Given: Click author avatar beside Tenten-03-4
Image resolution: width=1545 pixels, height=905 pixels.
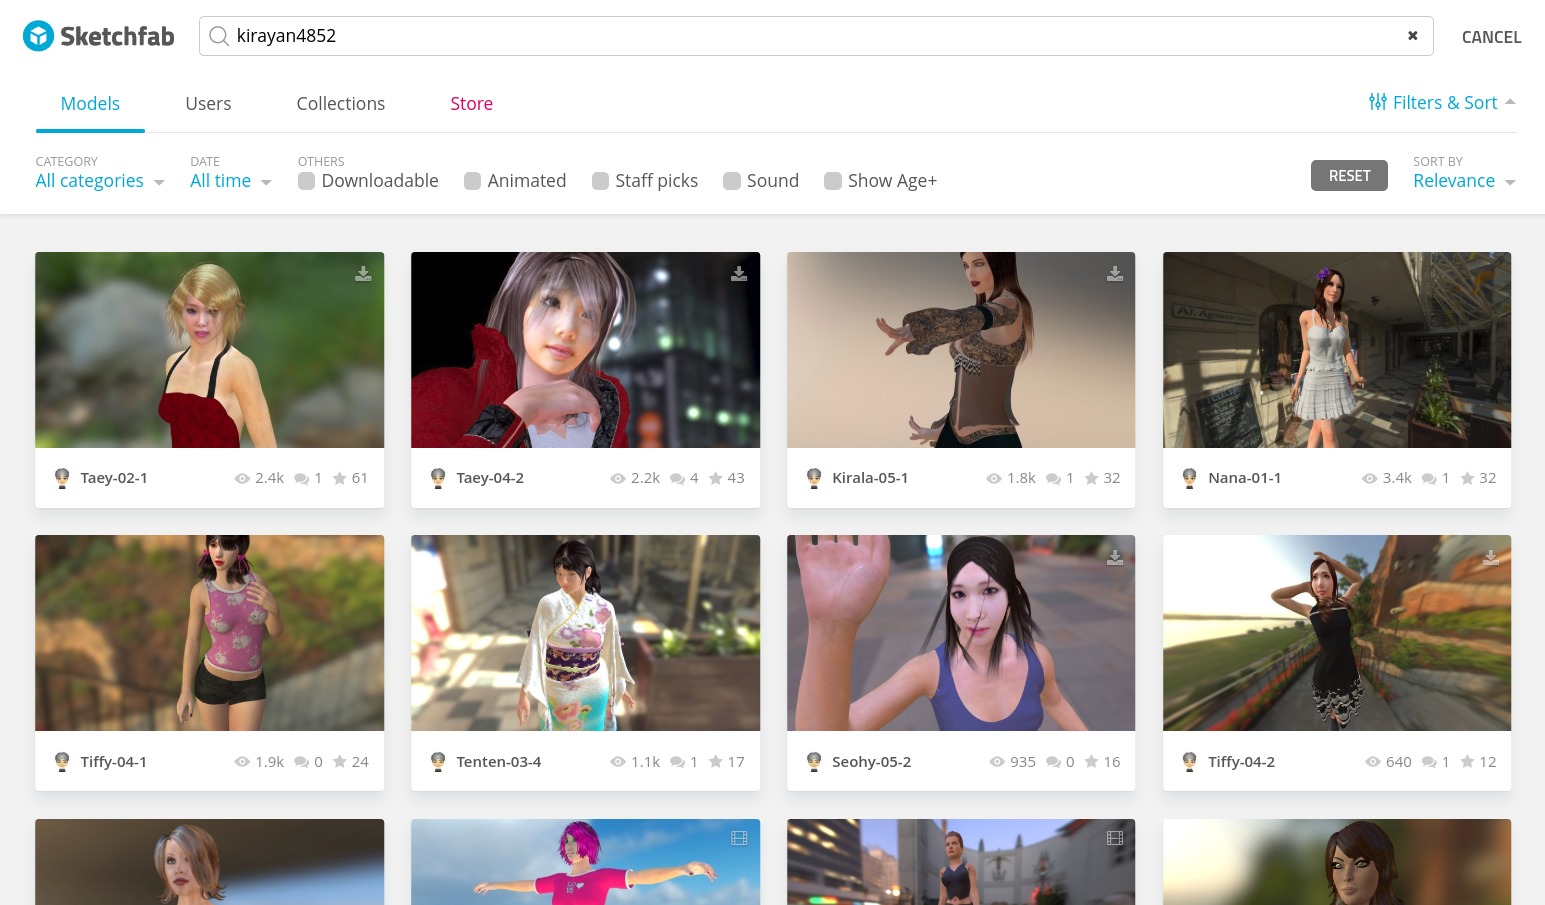Looking at the screenshot, I should click(438, 762).
